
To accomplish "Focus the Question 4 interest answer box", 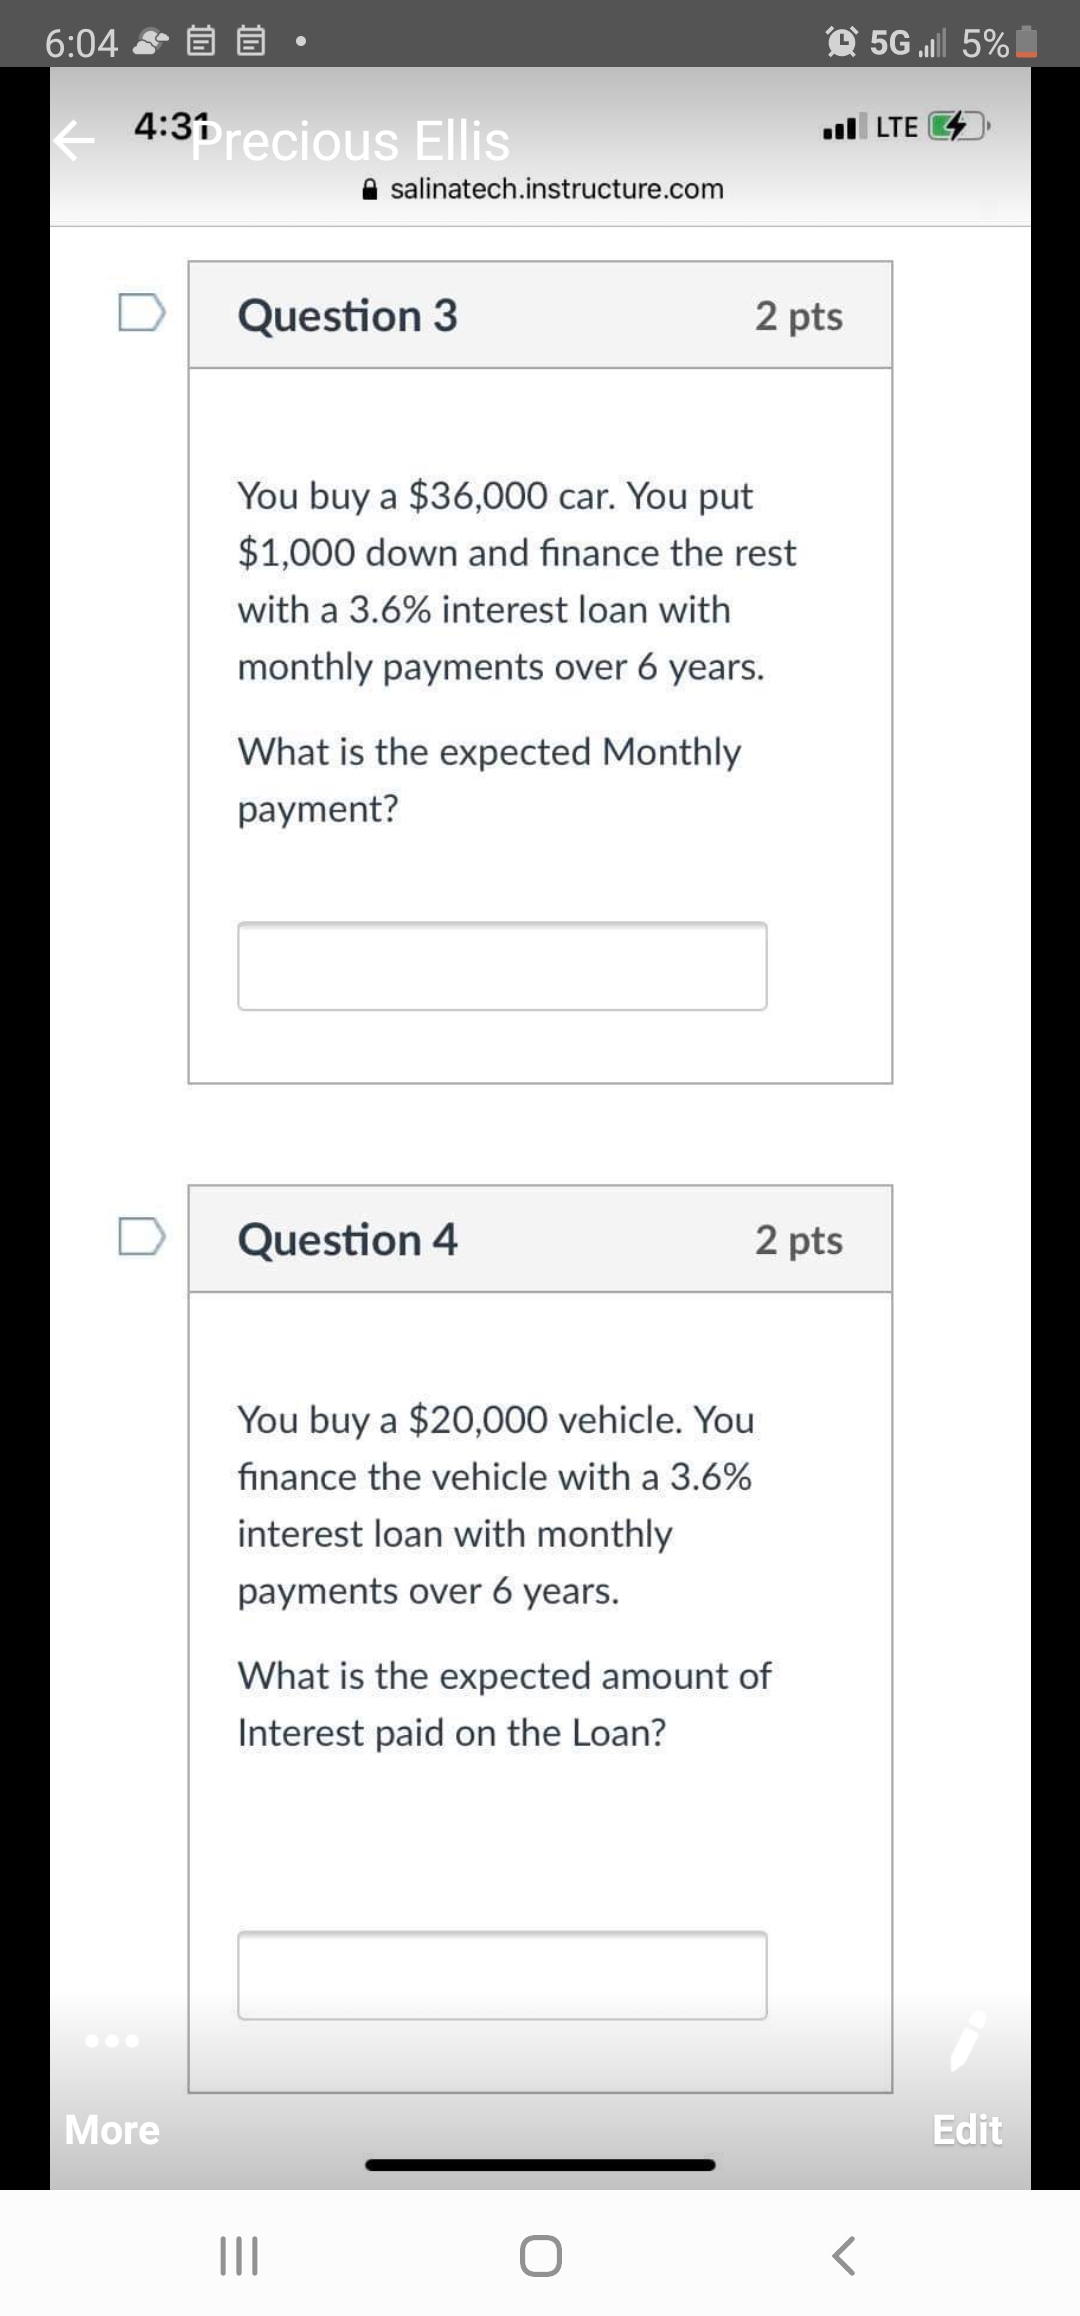I will coord(502,1975).
